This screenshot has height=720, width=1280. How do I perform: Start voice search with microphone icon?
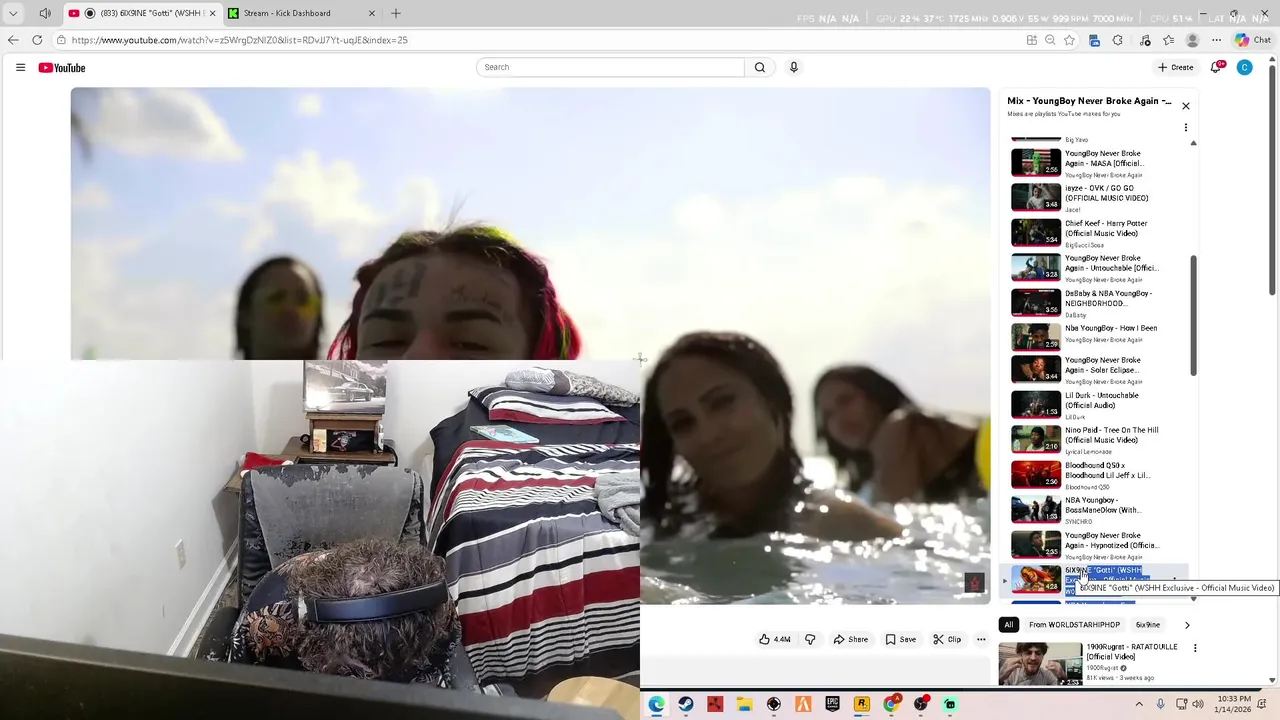(x=794, y=67)
